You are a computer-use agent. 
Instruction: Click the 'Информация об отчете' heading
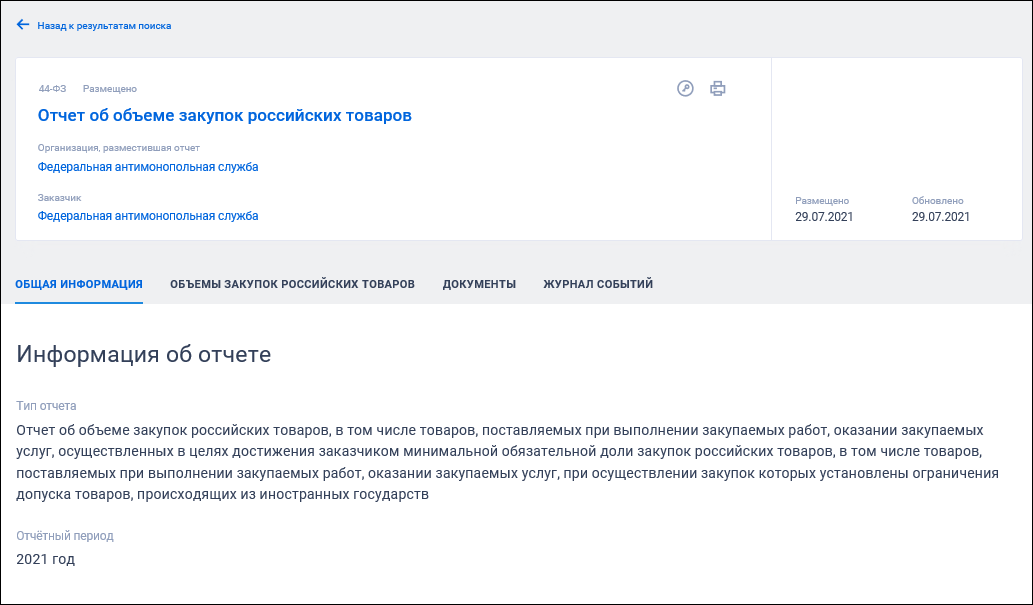point(144,354)
